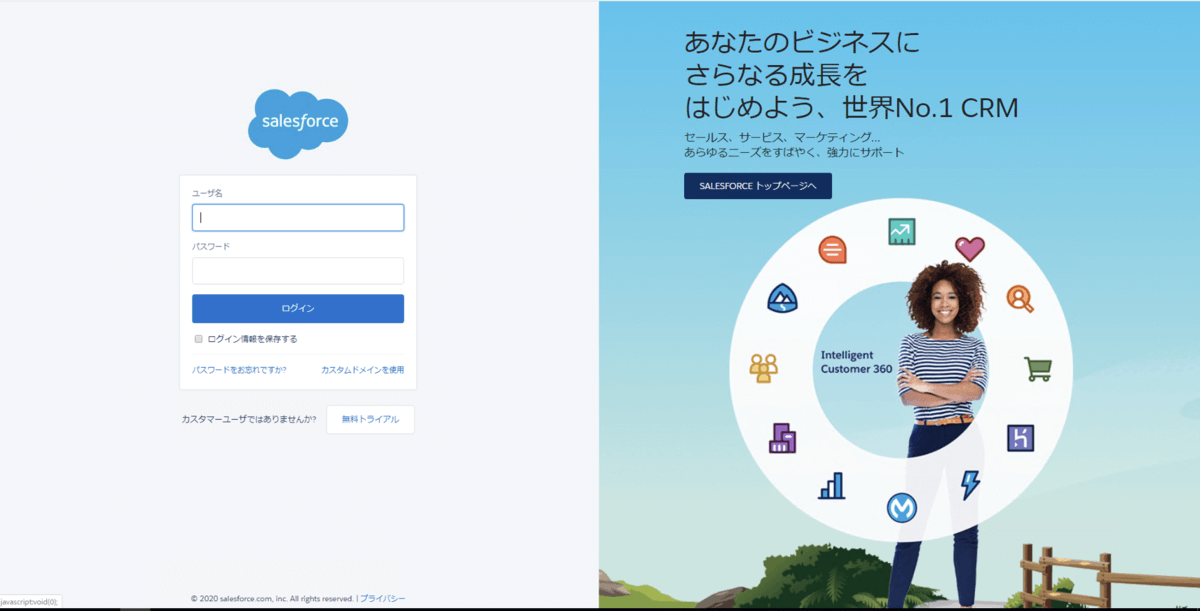1200x611 pixels.
Task: Click the blue ログイン button
Action: (x=298, y=308)
